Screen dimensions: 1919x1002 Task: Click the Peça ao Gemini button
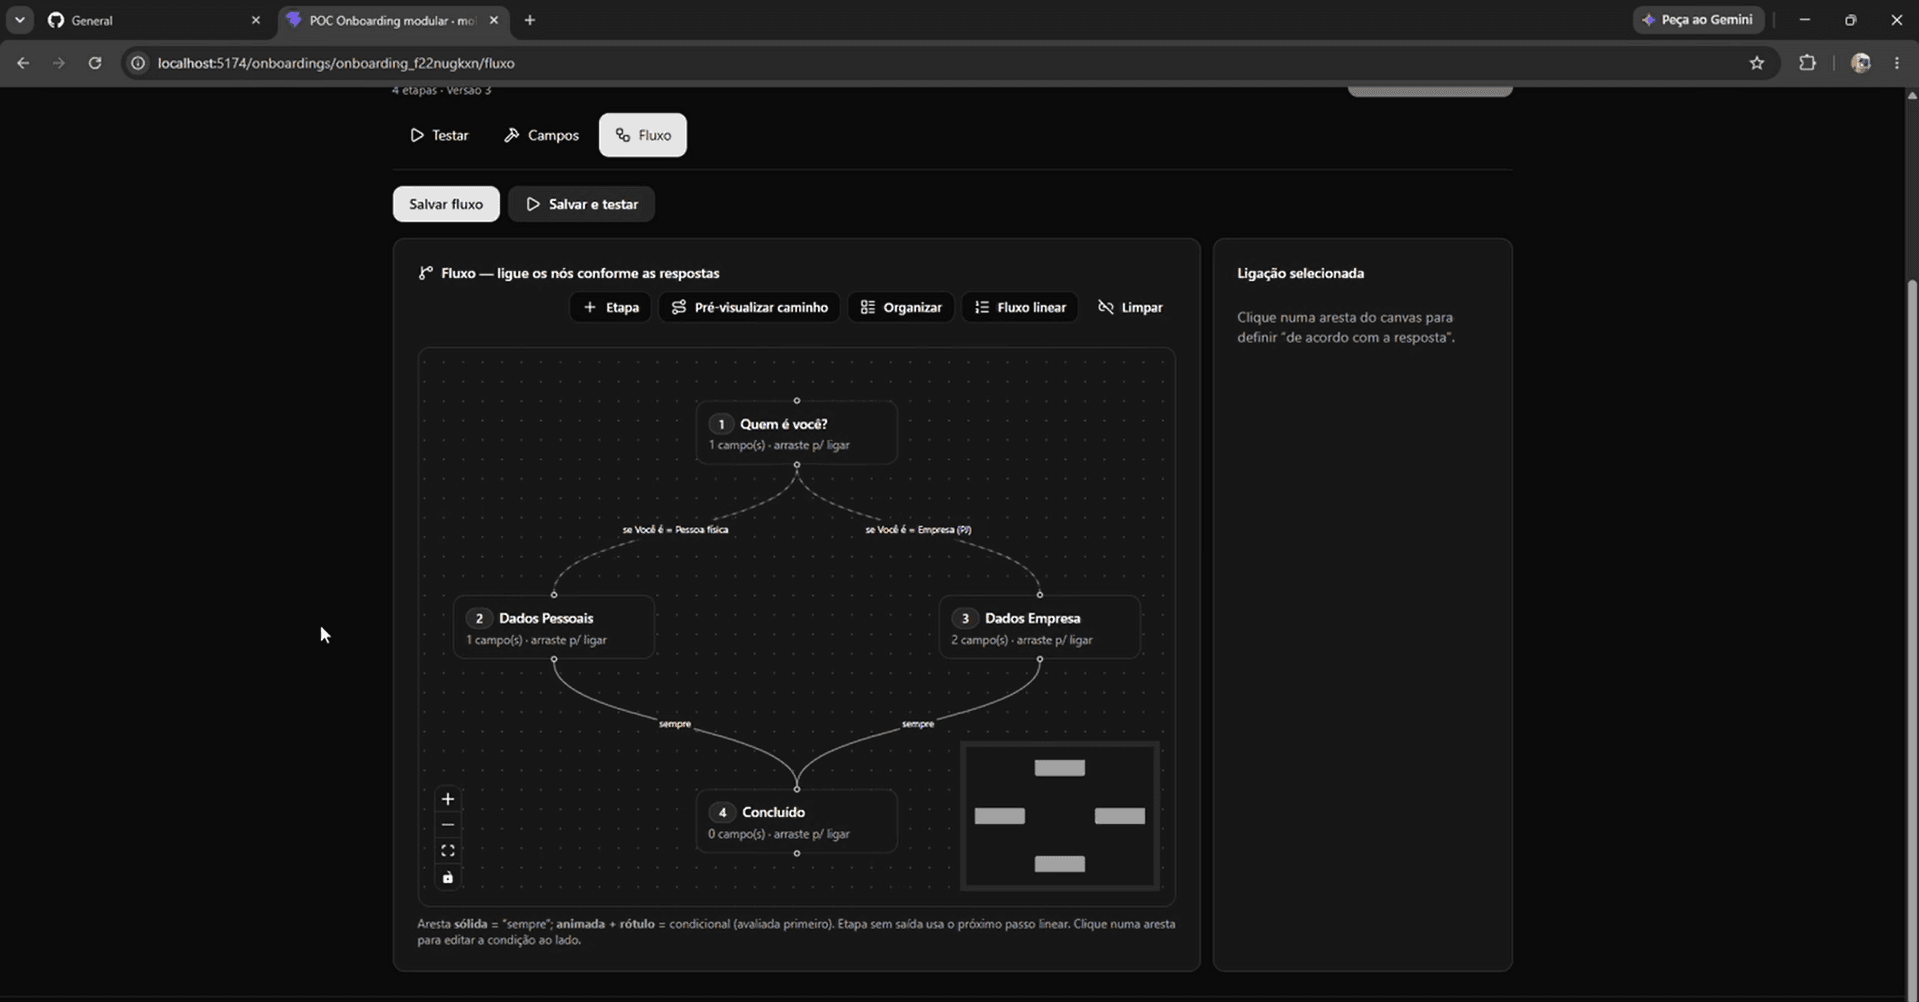1698,20
